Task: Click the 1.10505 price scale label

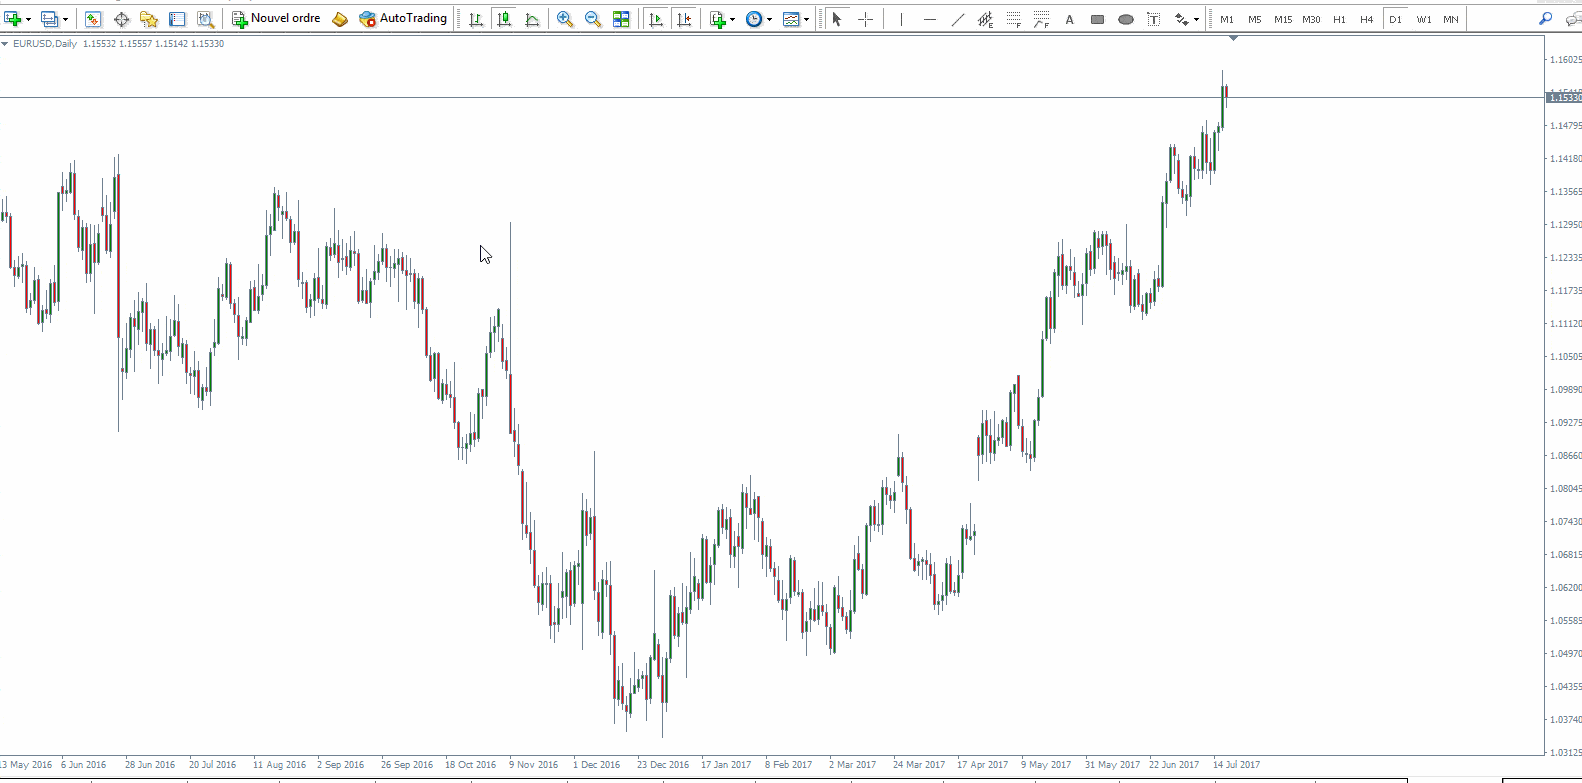Action: (x=1566, y=357)
